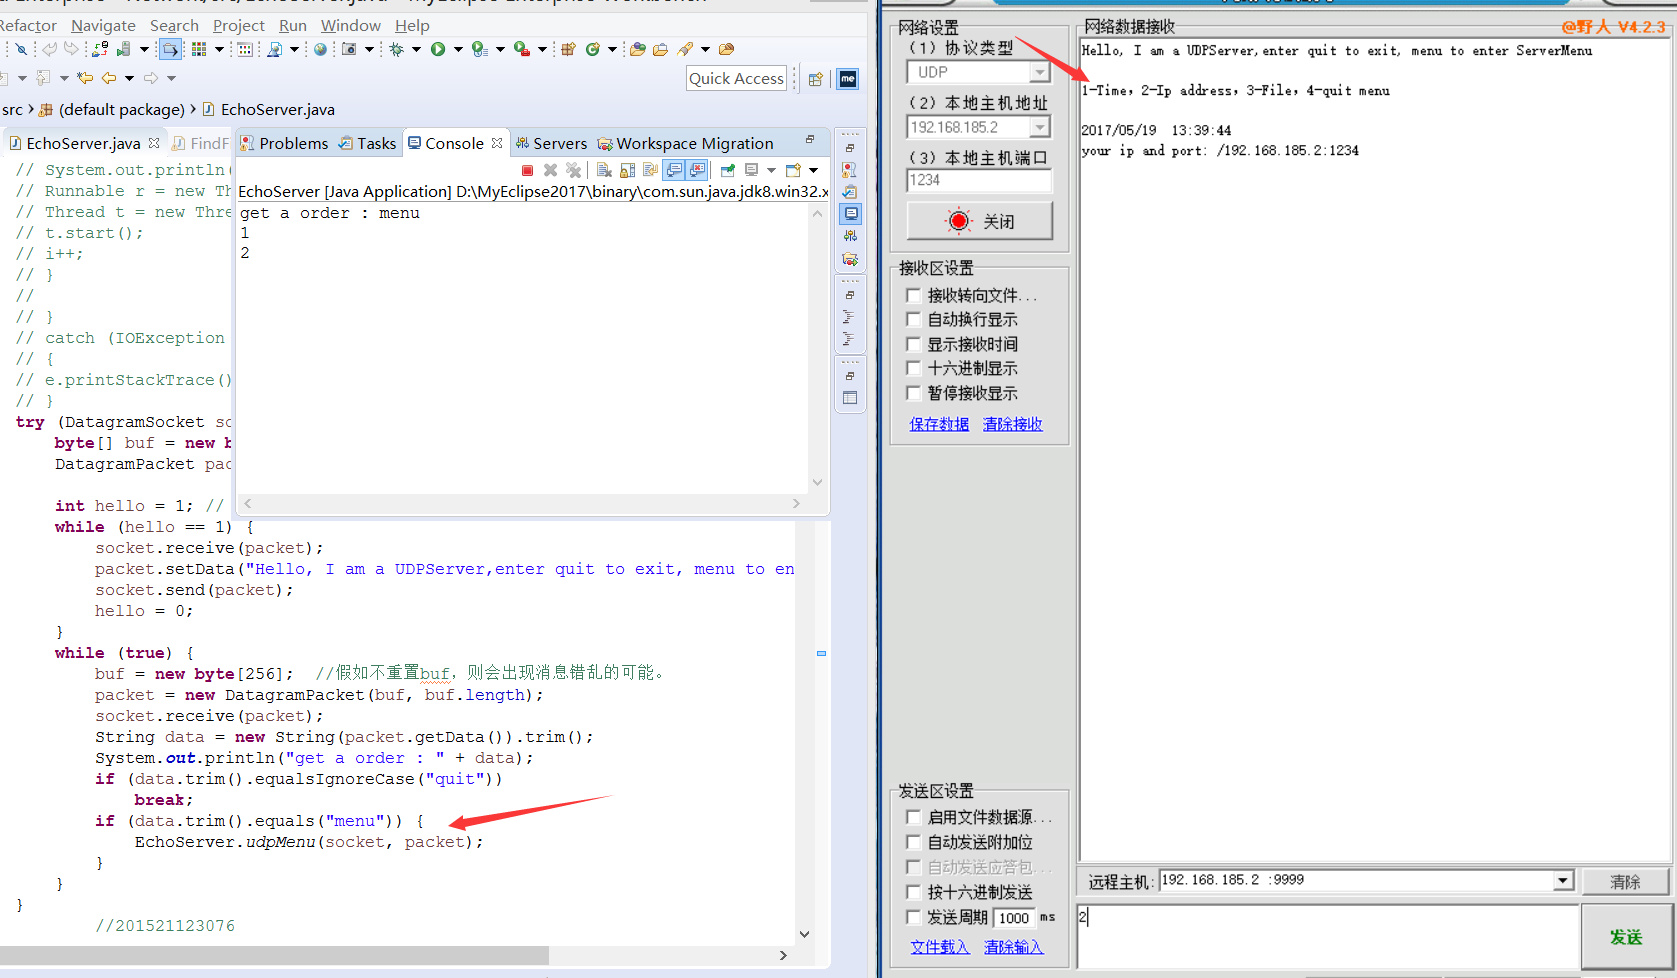The image size is (1677, 978).
Task: Open the Navigate menu
Action: point(103,25)
